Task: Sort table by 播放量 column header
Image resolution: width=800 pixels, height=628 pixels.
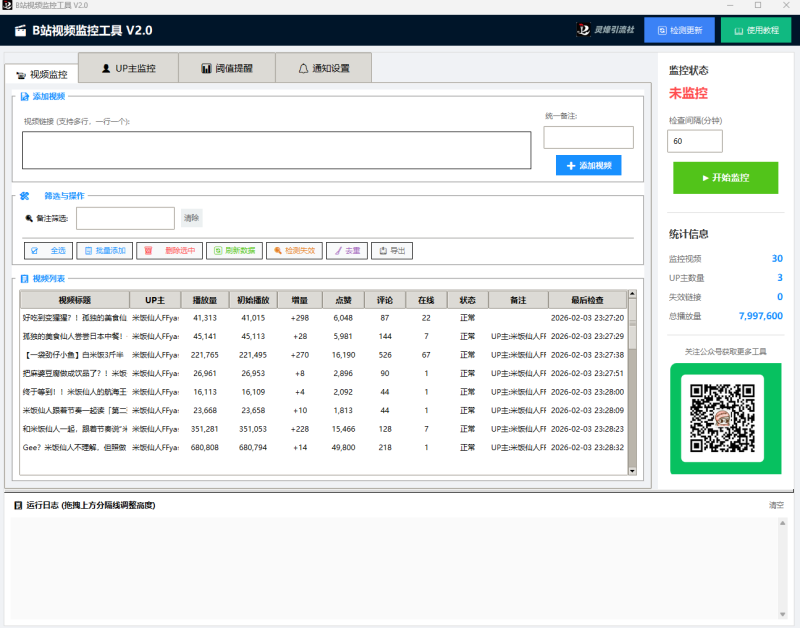Action: pyautogui.click(x=204, y=300)
